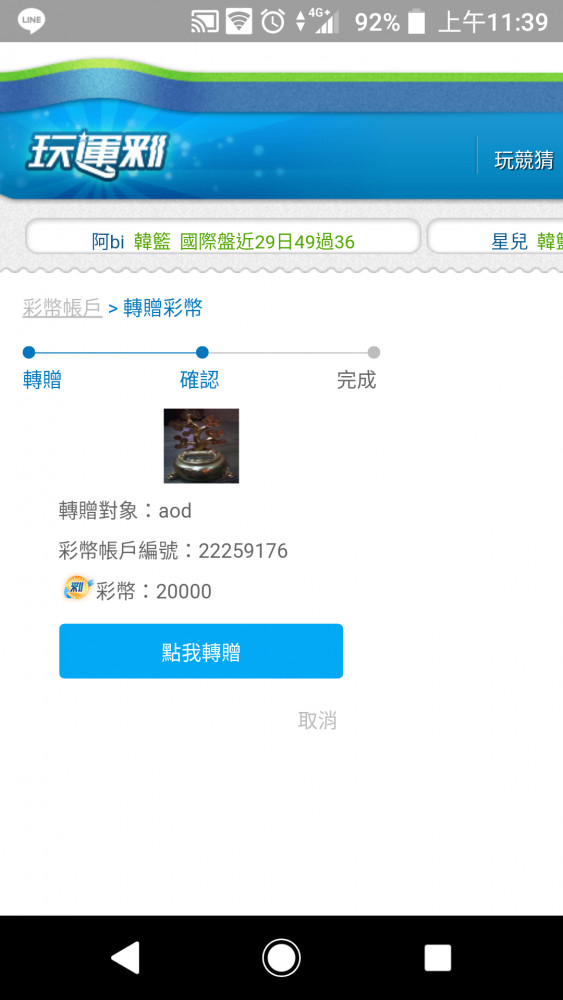This screenshot has height=1000, width=563.
Task: Select the 確認 step marker dot
Action: tap(202, 352)
